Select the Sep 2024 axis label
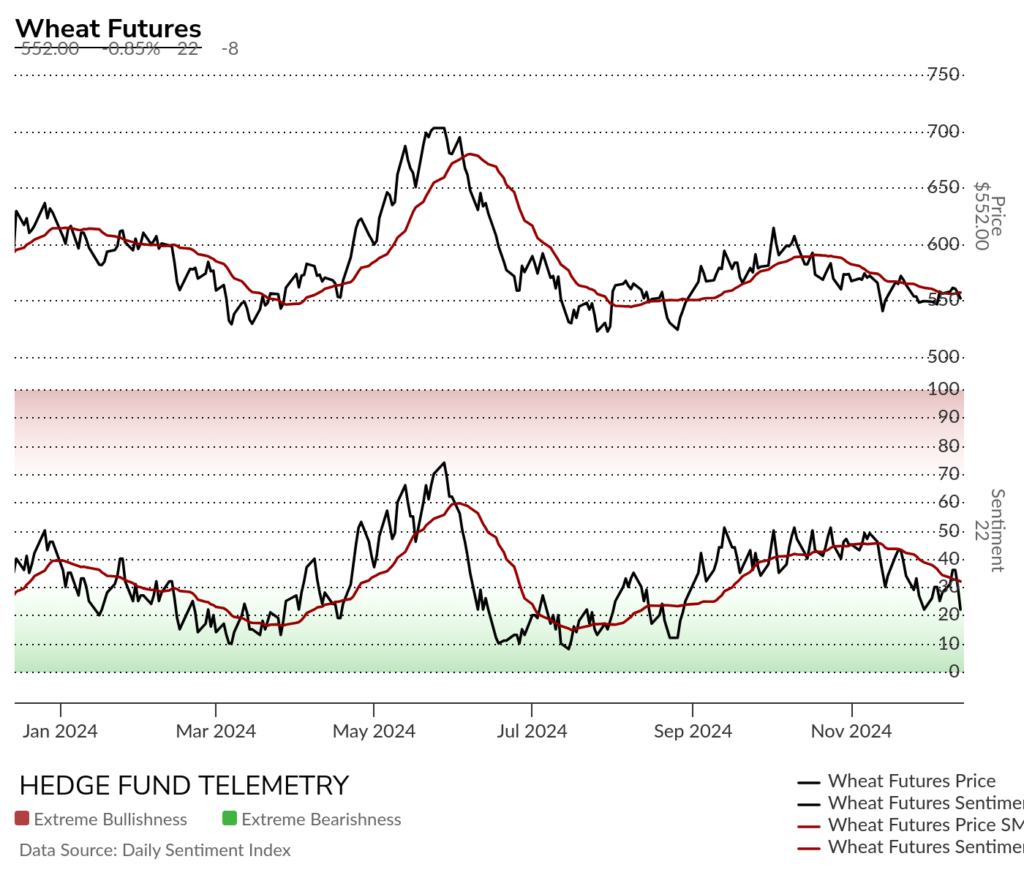Viewport: 1024px width, 878px height. (x=693, y=731)
